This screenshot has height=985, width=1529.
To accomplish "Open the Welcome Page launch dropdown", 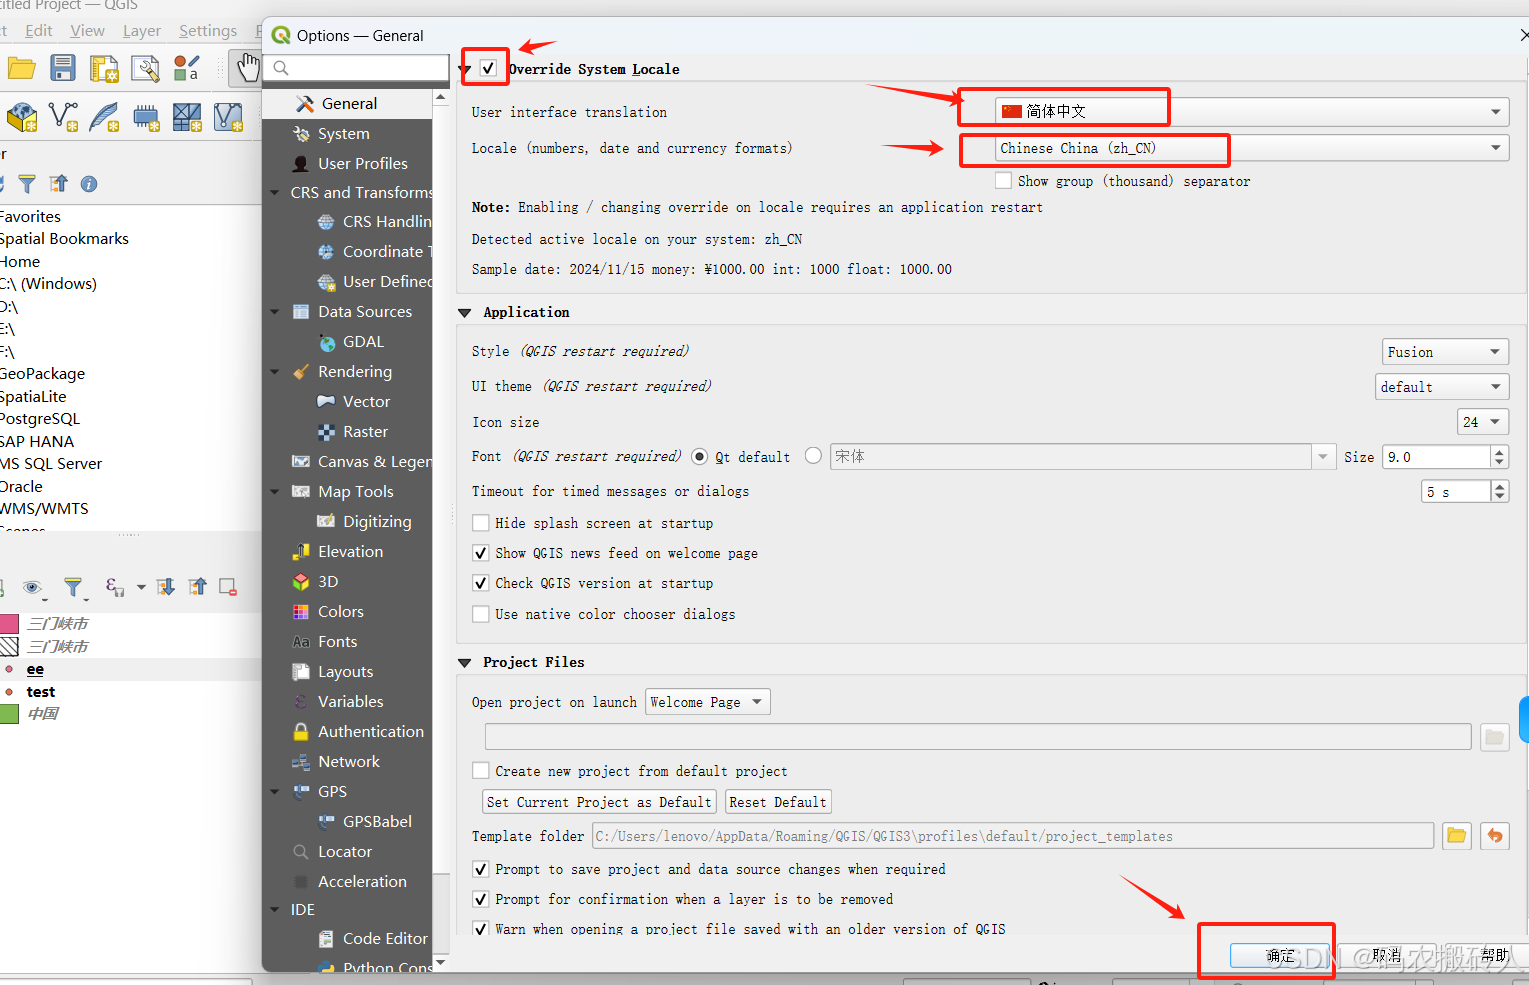I will 708,702.
